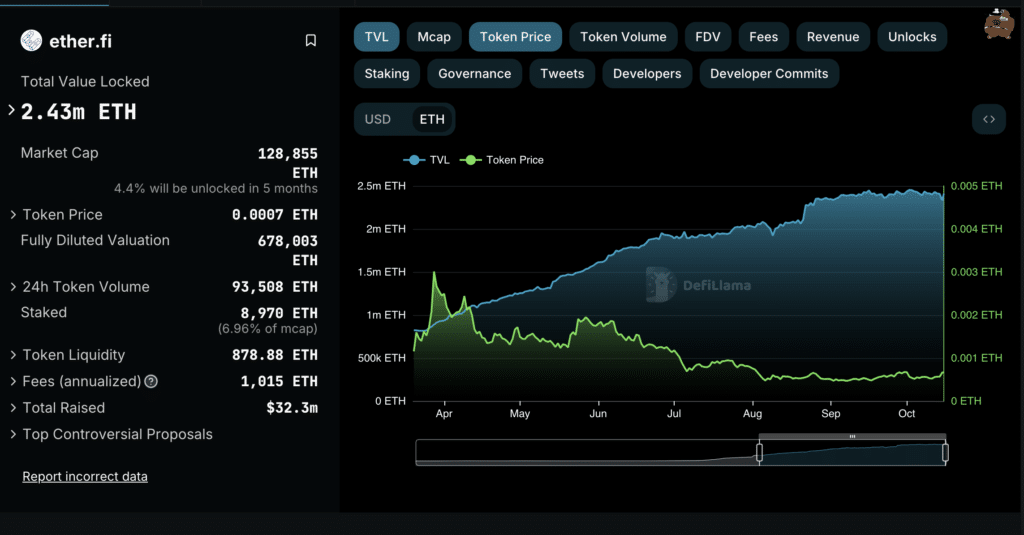The width and height of the screenshot is (1024, 535).
Task: Click the $32.3m Total Raised value
Action: point(292,408)
